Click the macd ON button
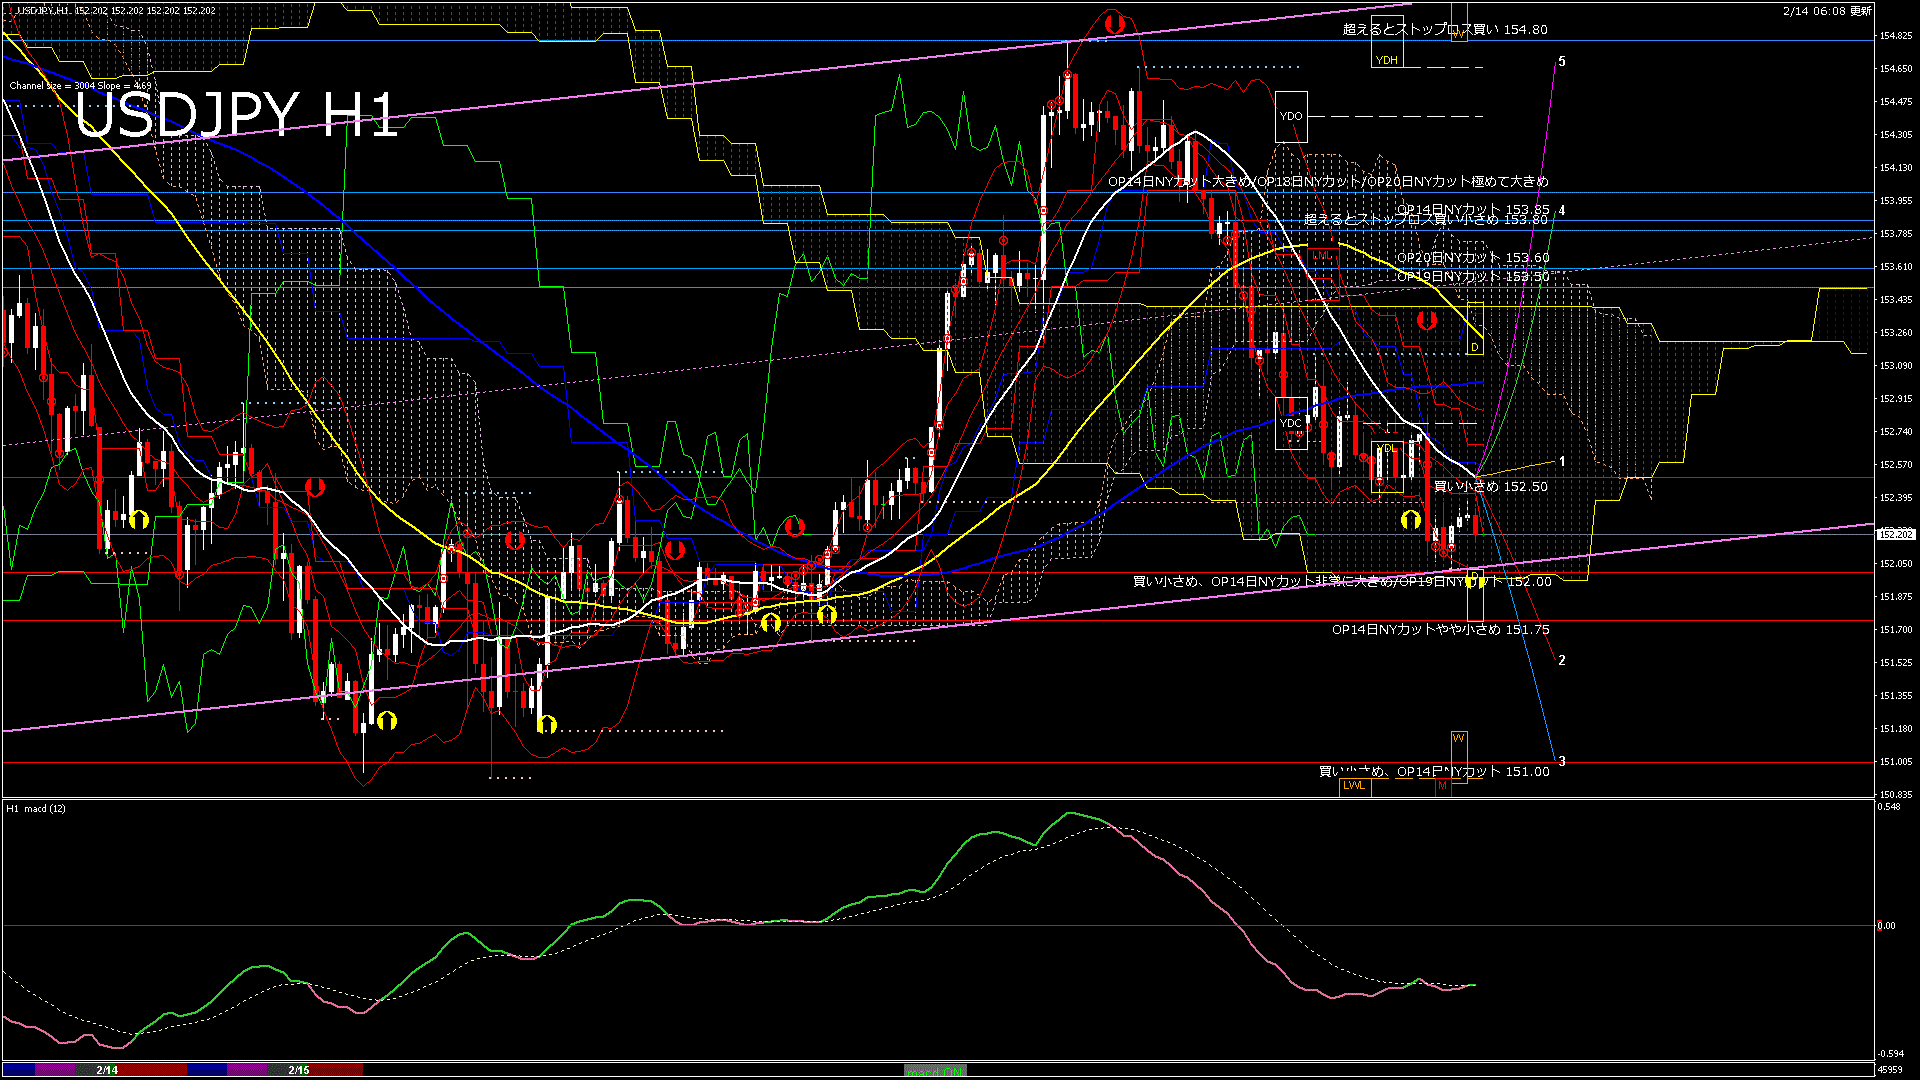 coord(935,1070)
